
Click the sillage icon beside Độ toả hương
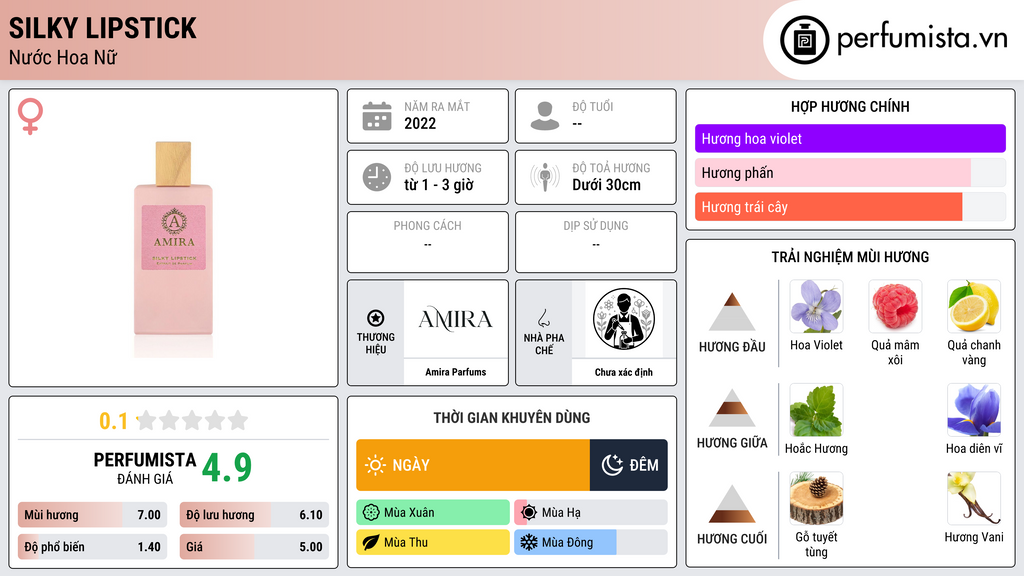click(x=545, y=177)
